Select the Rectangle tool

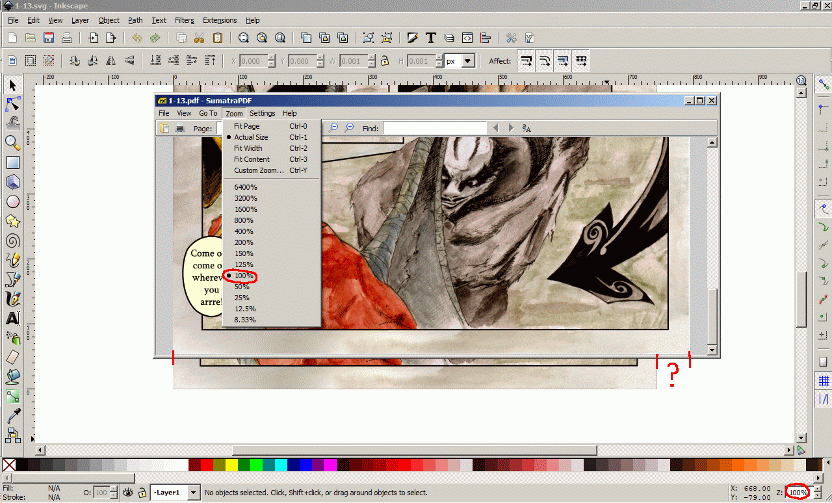click(13, 162)
